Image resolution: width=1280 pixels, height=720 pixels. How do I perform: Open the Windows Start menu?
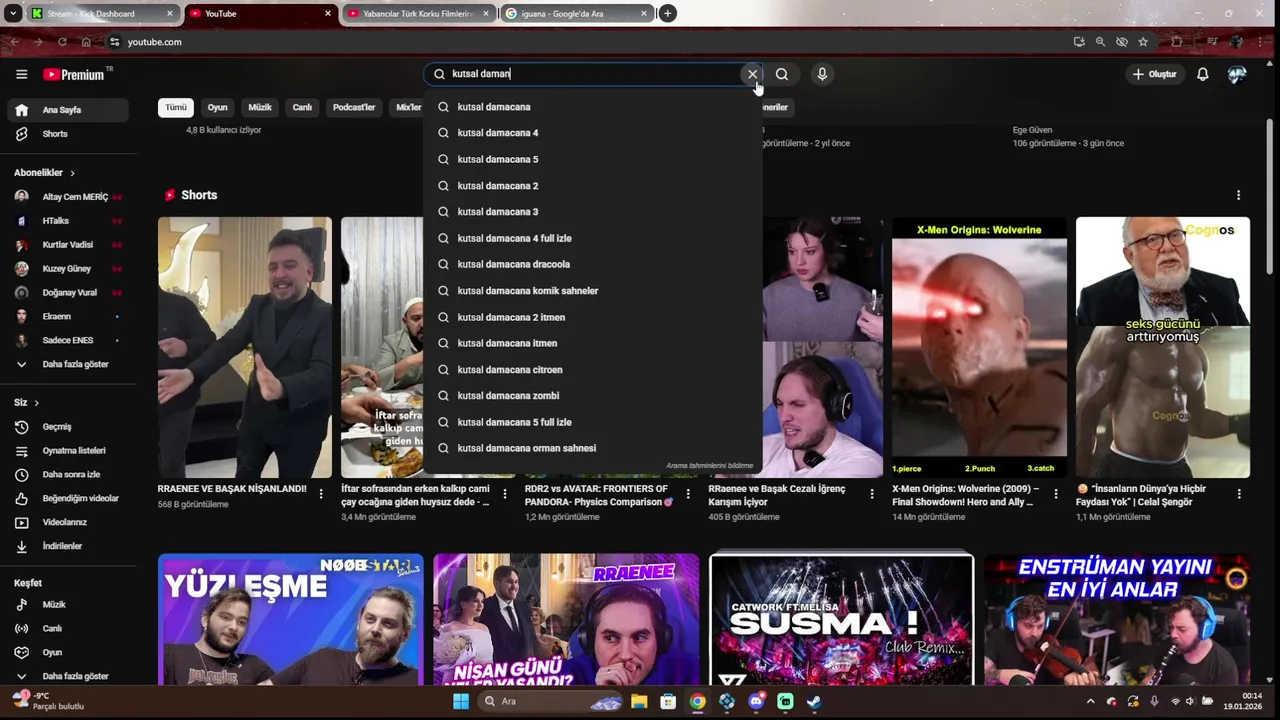(461, 701)
